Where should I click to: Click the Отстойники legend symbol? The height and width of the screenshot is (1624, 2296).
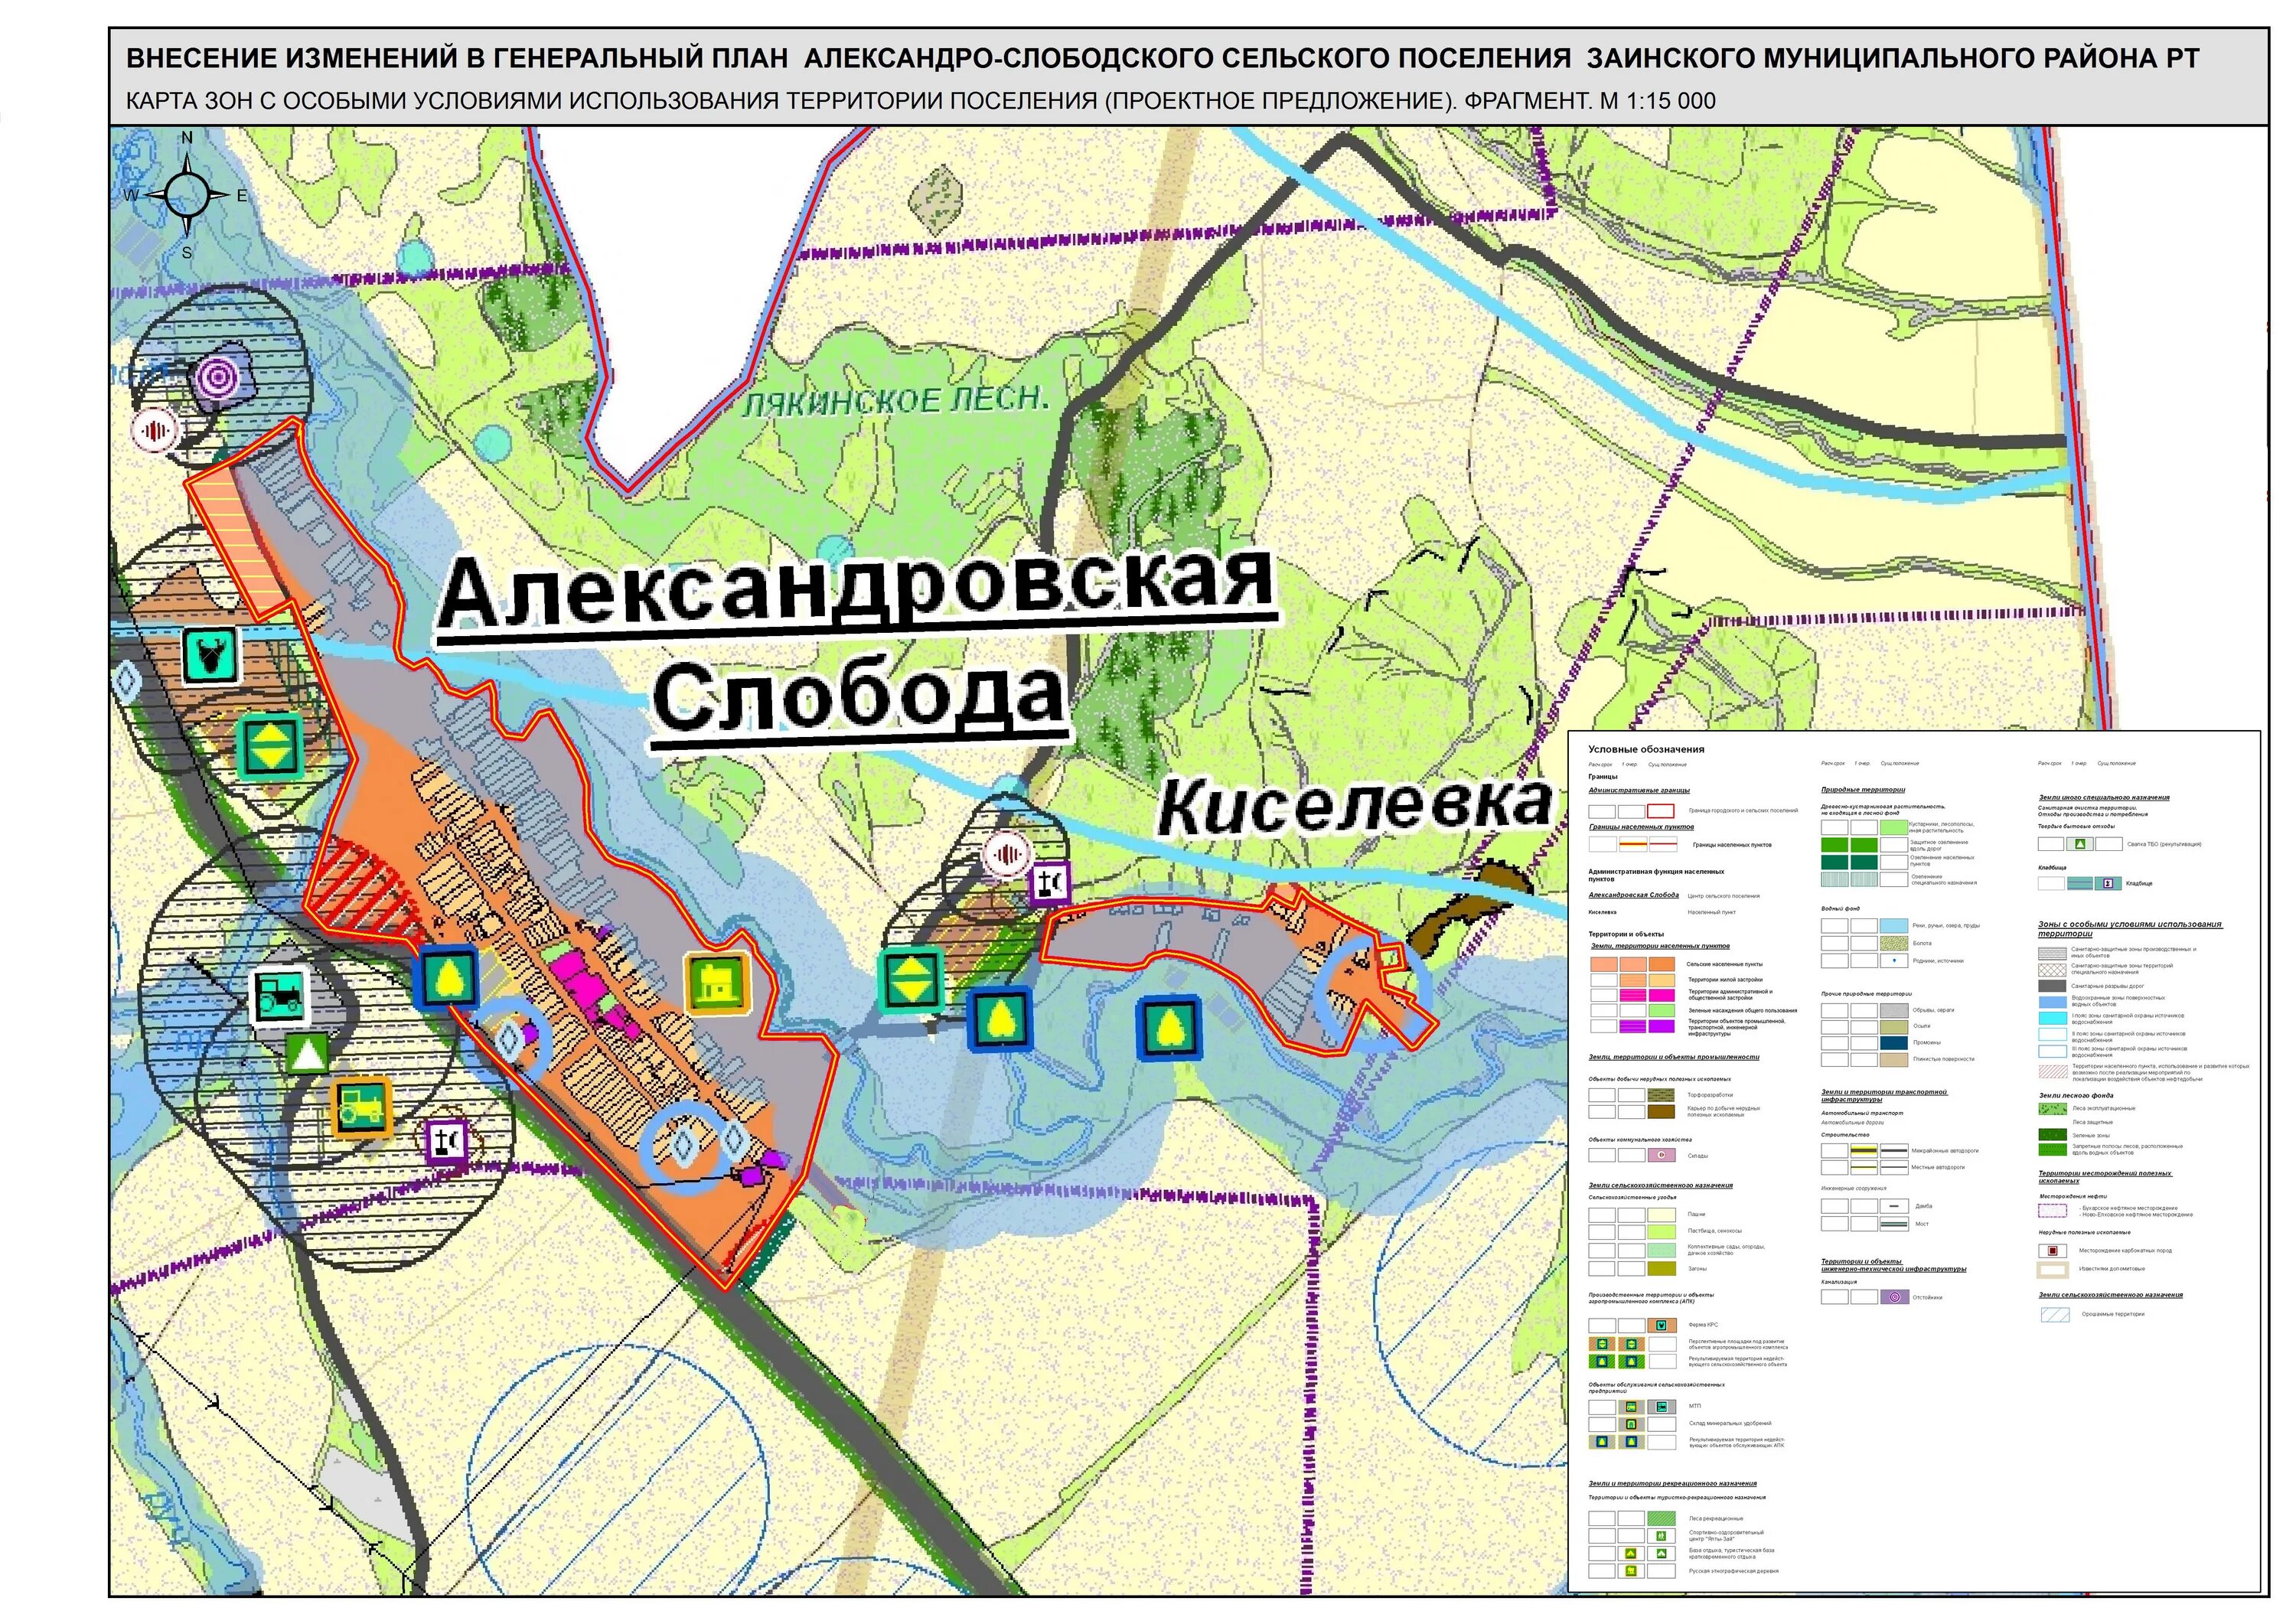coord(1894,1297)
